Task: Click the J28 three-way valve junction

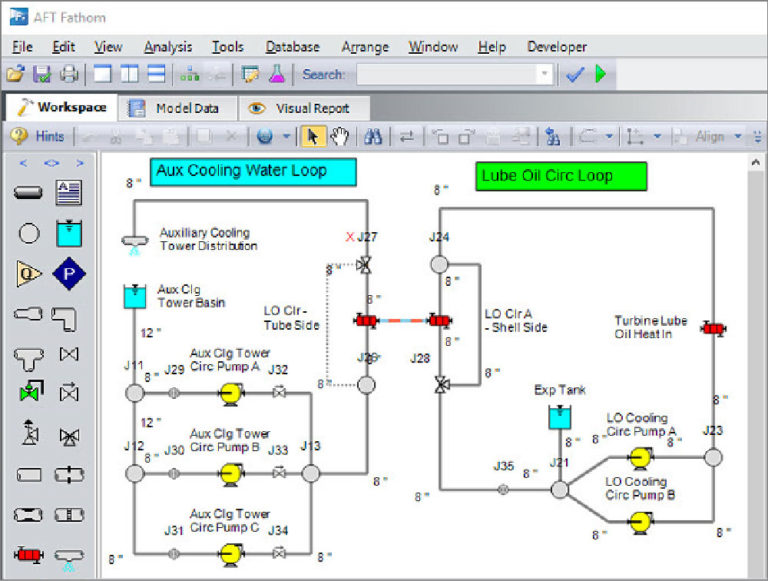Action: pos(442,385)
